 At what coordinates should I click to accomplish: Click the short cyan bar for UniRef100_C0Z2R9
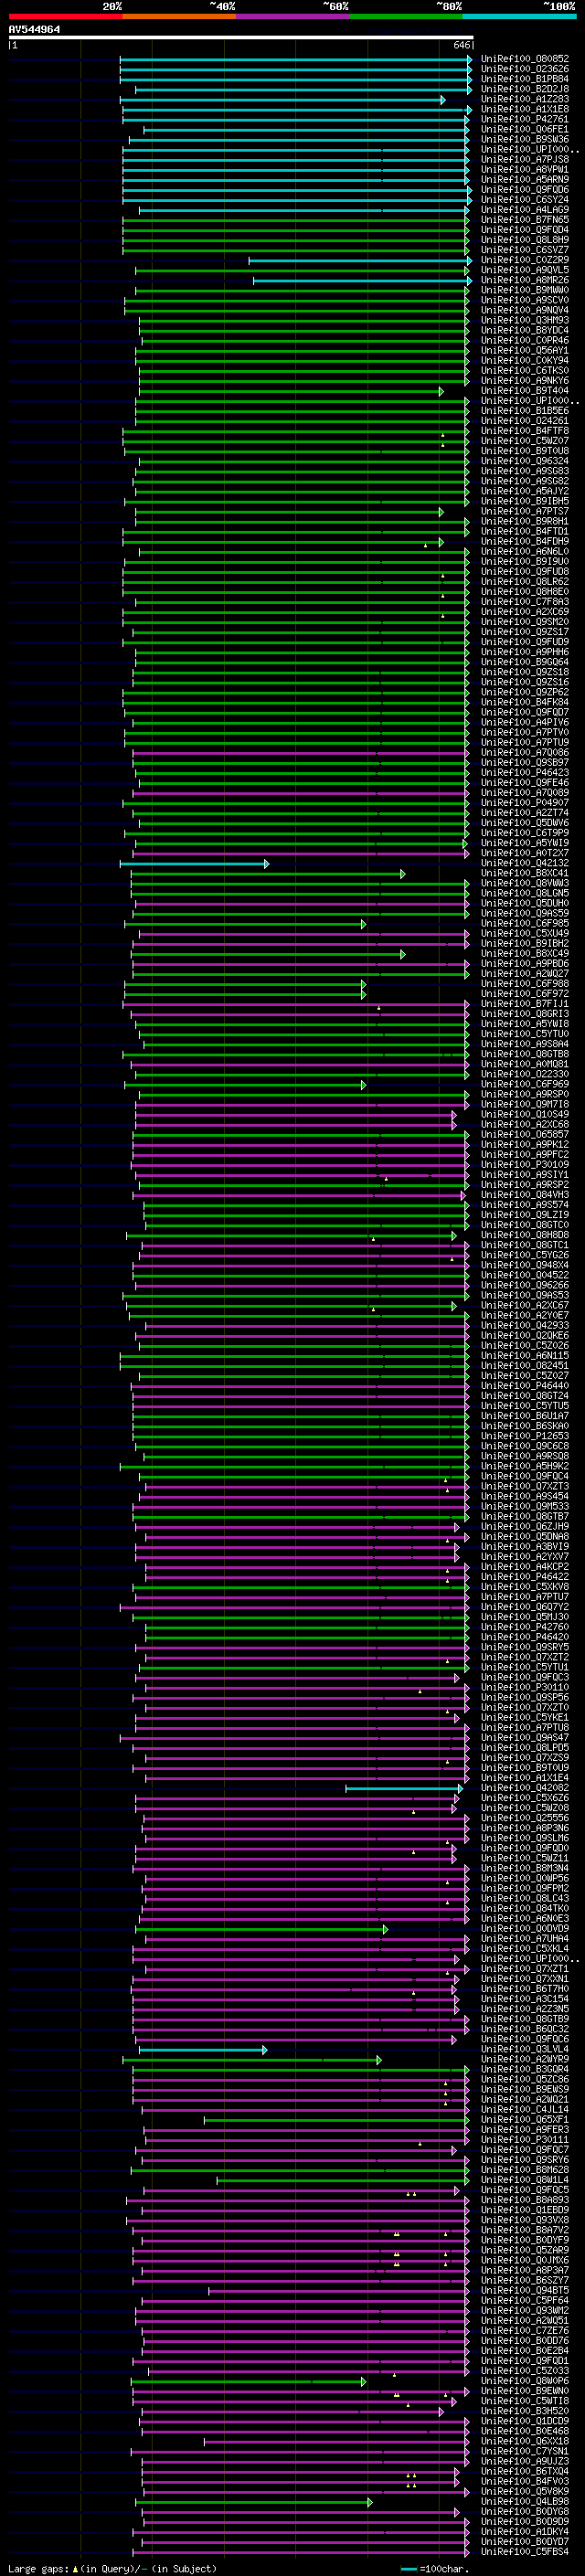point(360,260)
